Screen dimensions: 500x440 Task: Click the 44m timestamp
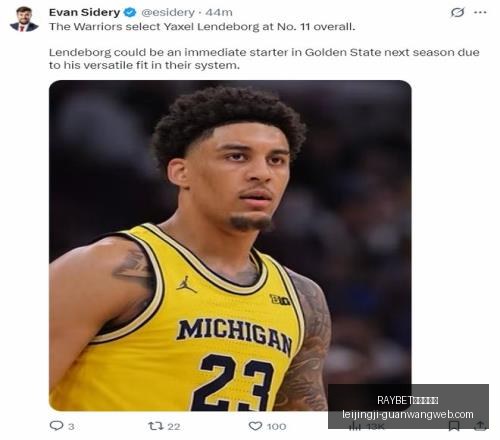pos(219,12)
